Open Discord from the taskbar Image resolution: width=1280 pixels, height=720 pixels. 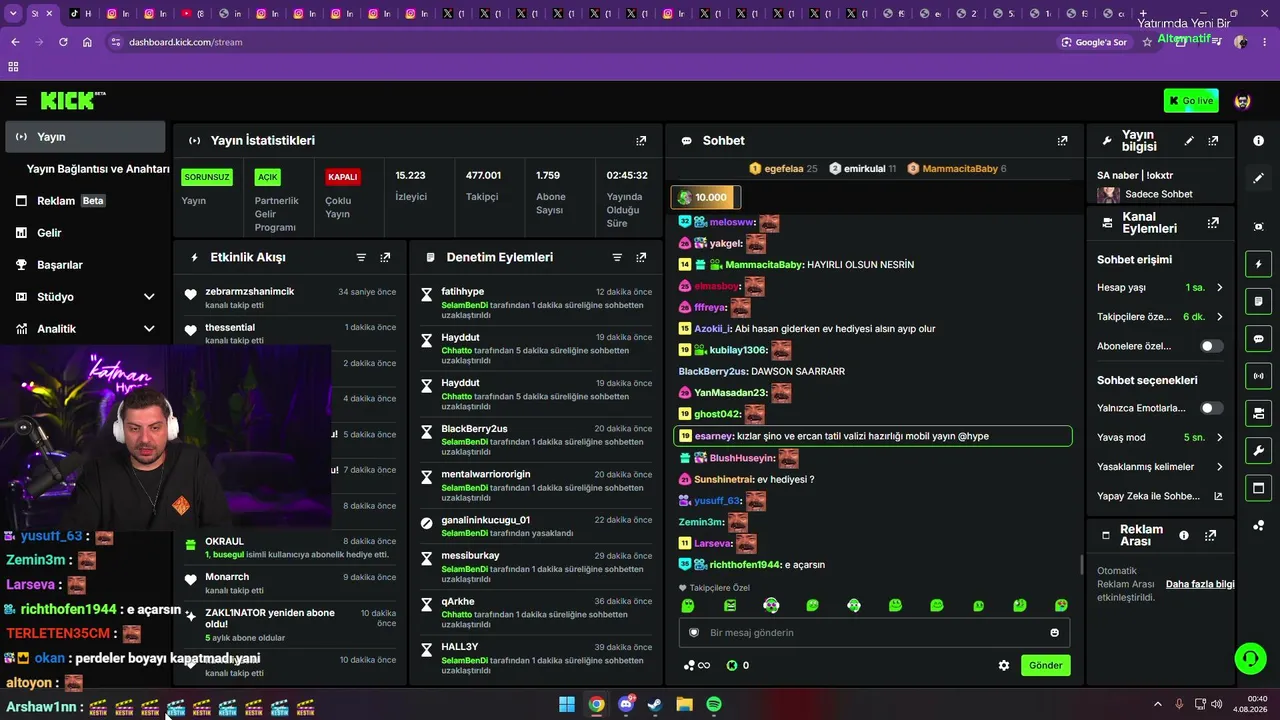click(x=626, y=704)
